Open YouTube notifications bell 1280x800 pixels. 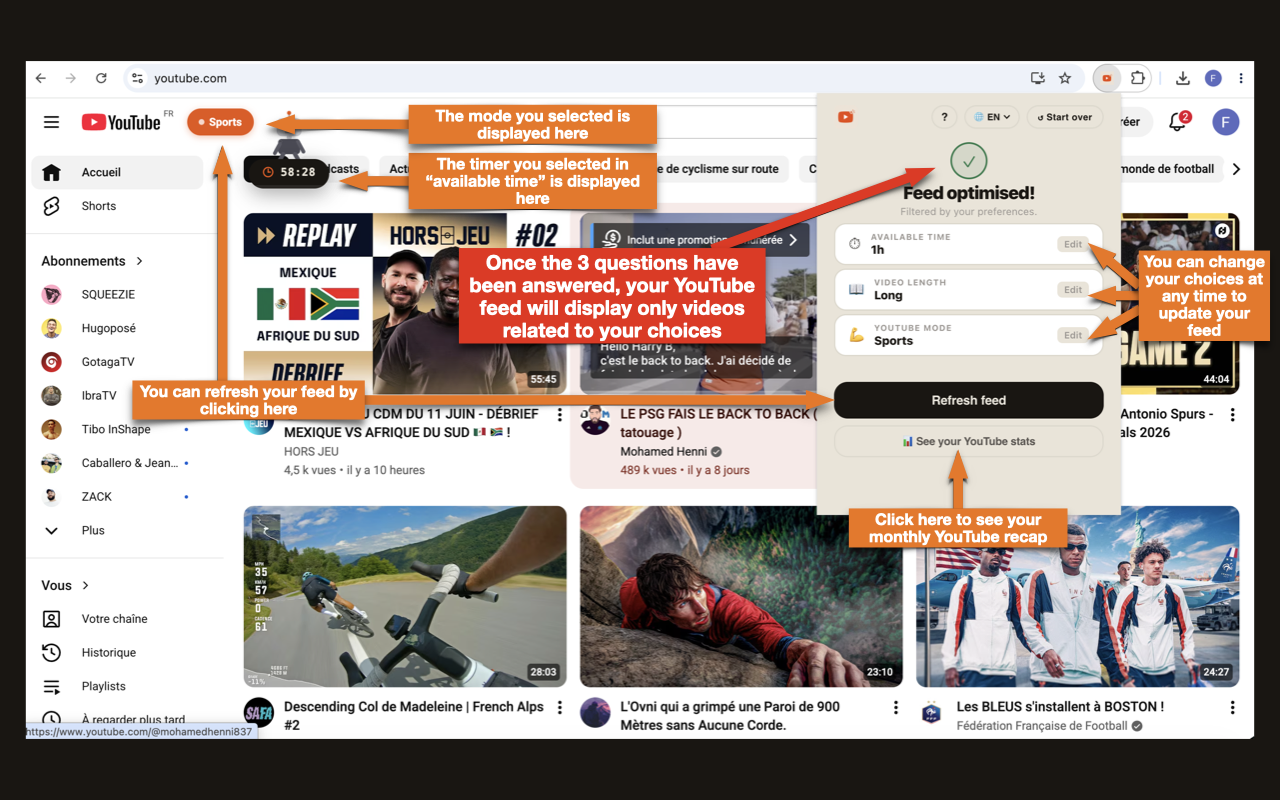tap(1178, 122)
